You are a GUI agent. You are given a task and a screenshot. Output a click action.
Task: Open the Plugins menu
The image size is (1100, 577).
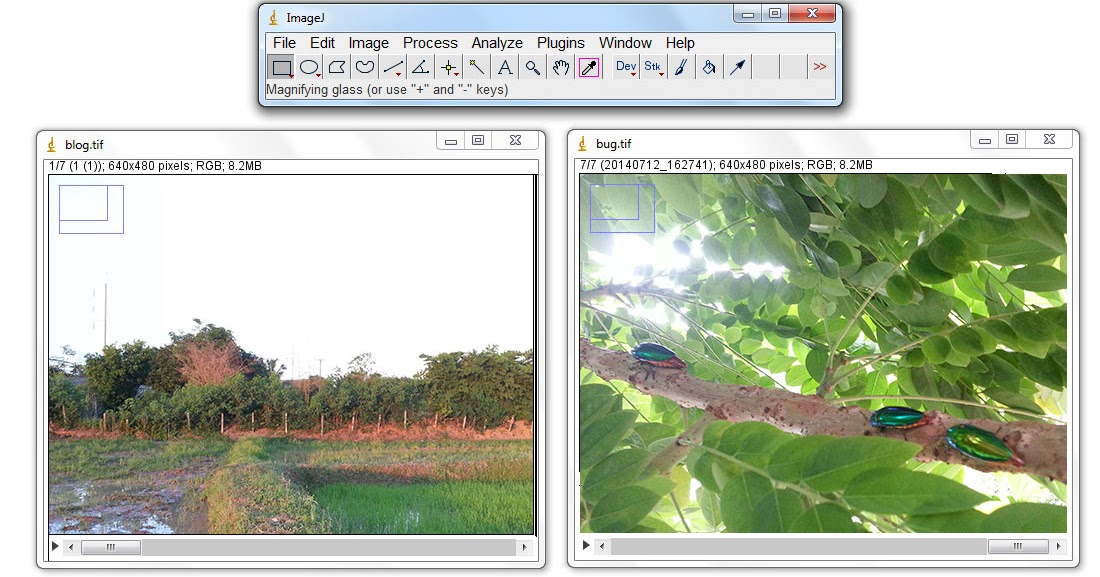tap(560, 43)
